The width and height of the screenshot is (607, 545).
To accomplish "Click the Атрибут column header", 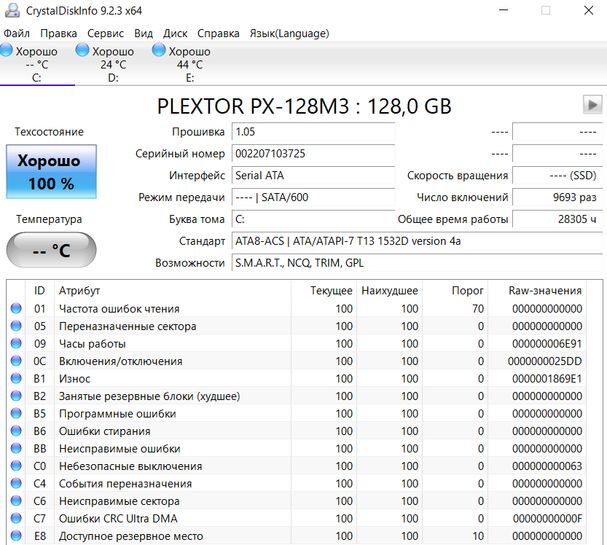I will 79,290.
